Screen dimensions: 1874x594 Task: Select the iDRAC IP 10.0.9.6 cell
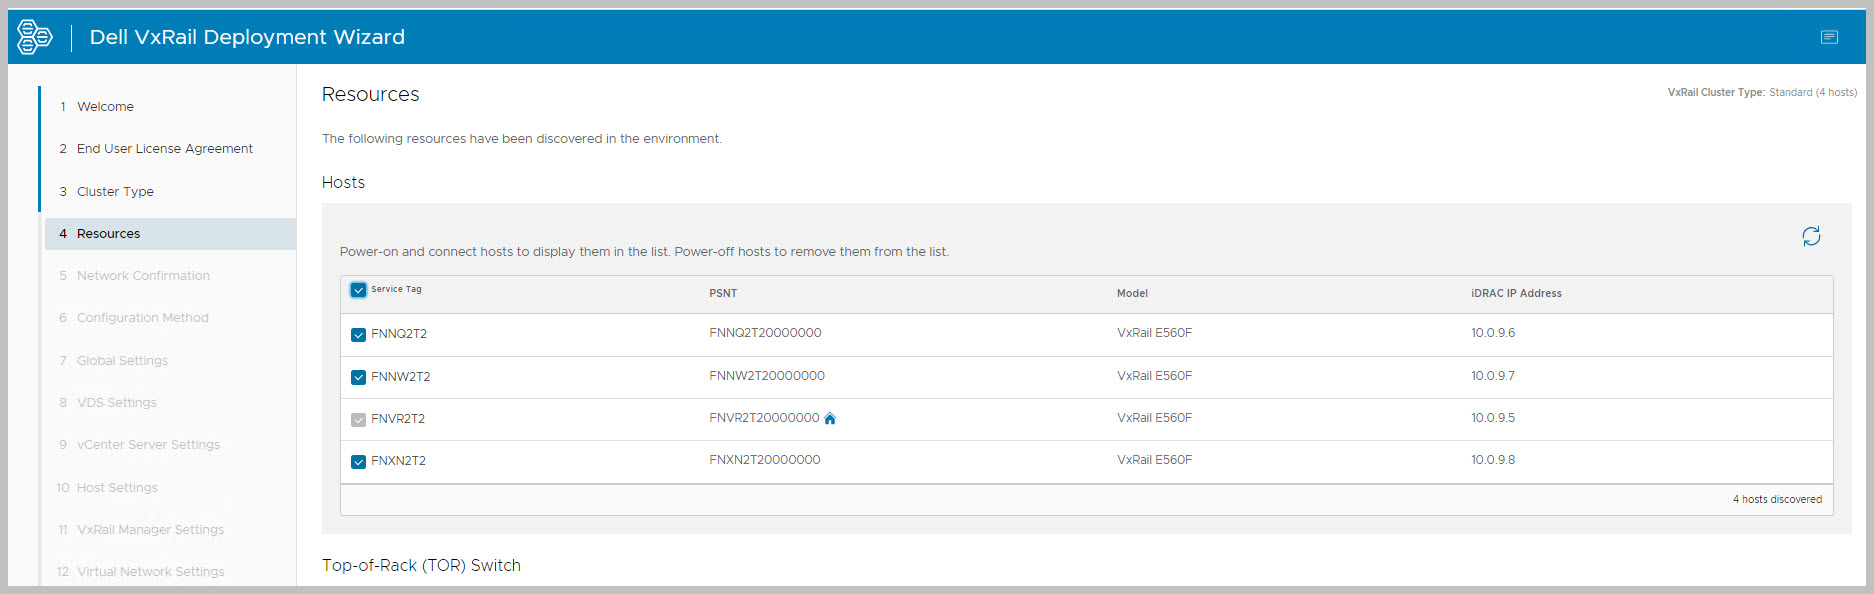[1493, 333]
